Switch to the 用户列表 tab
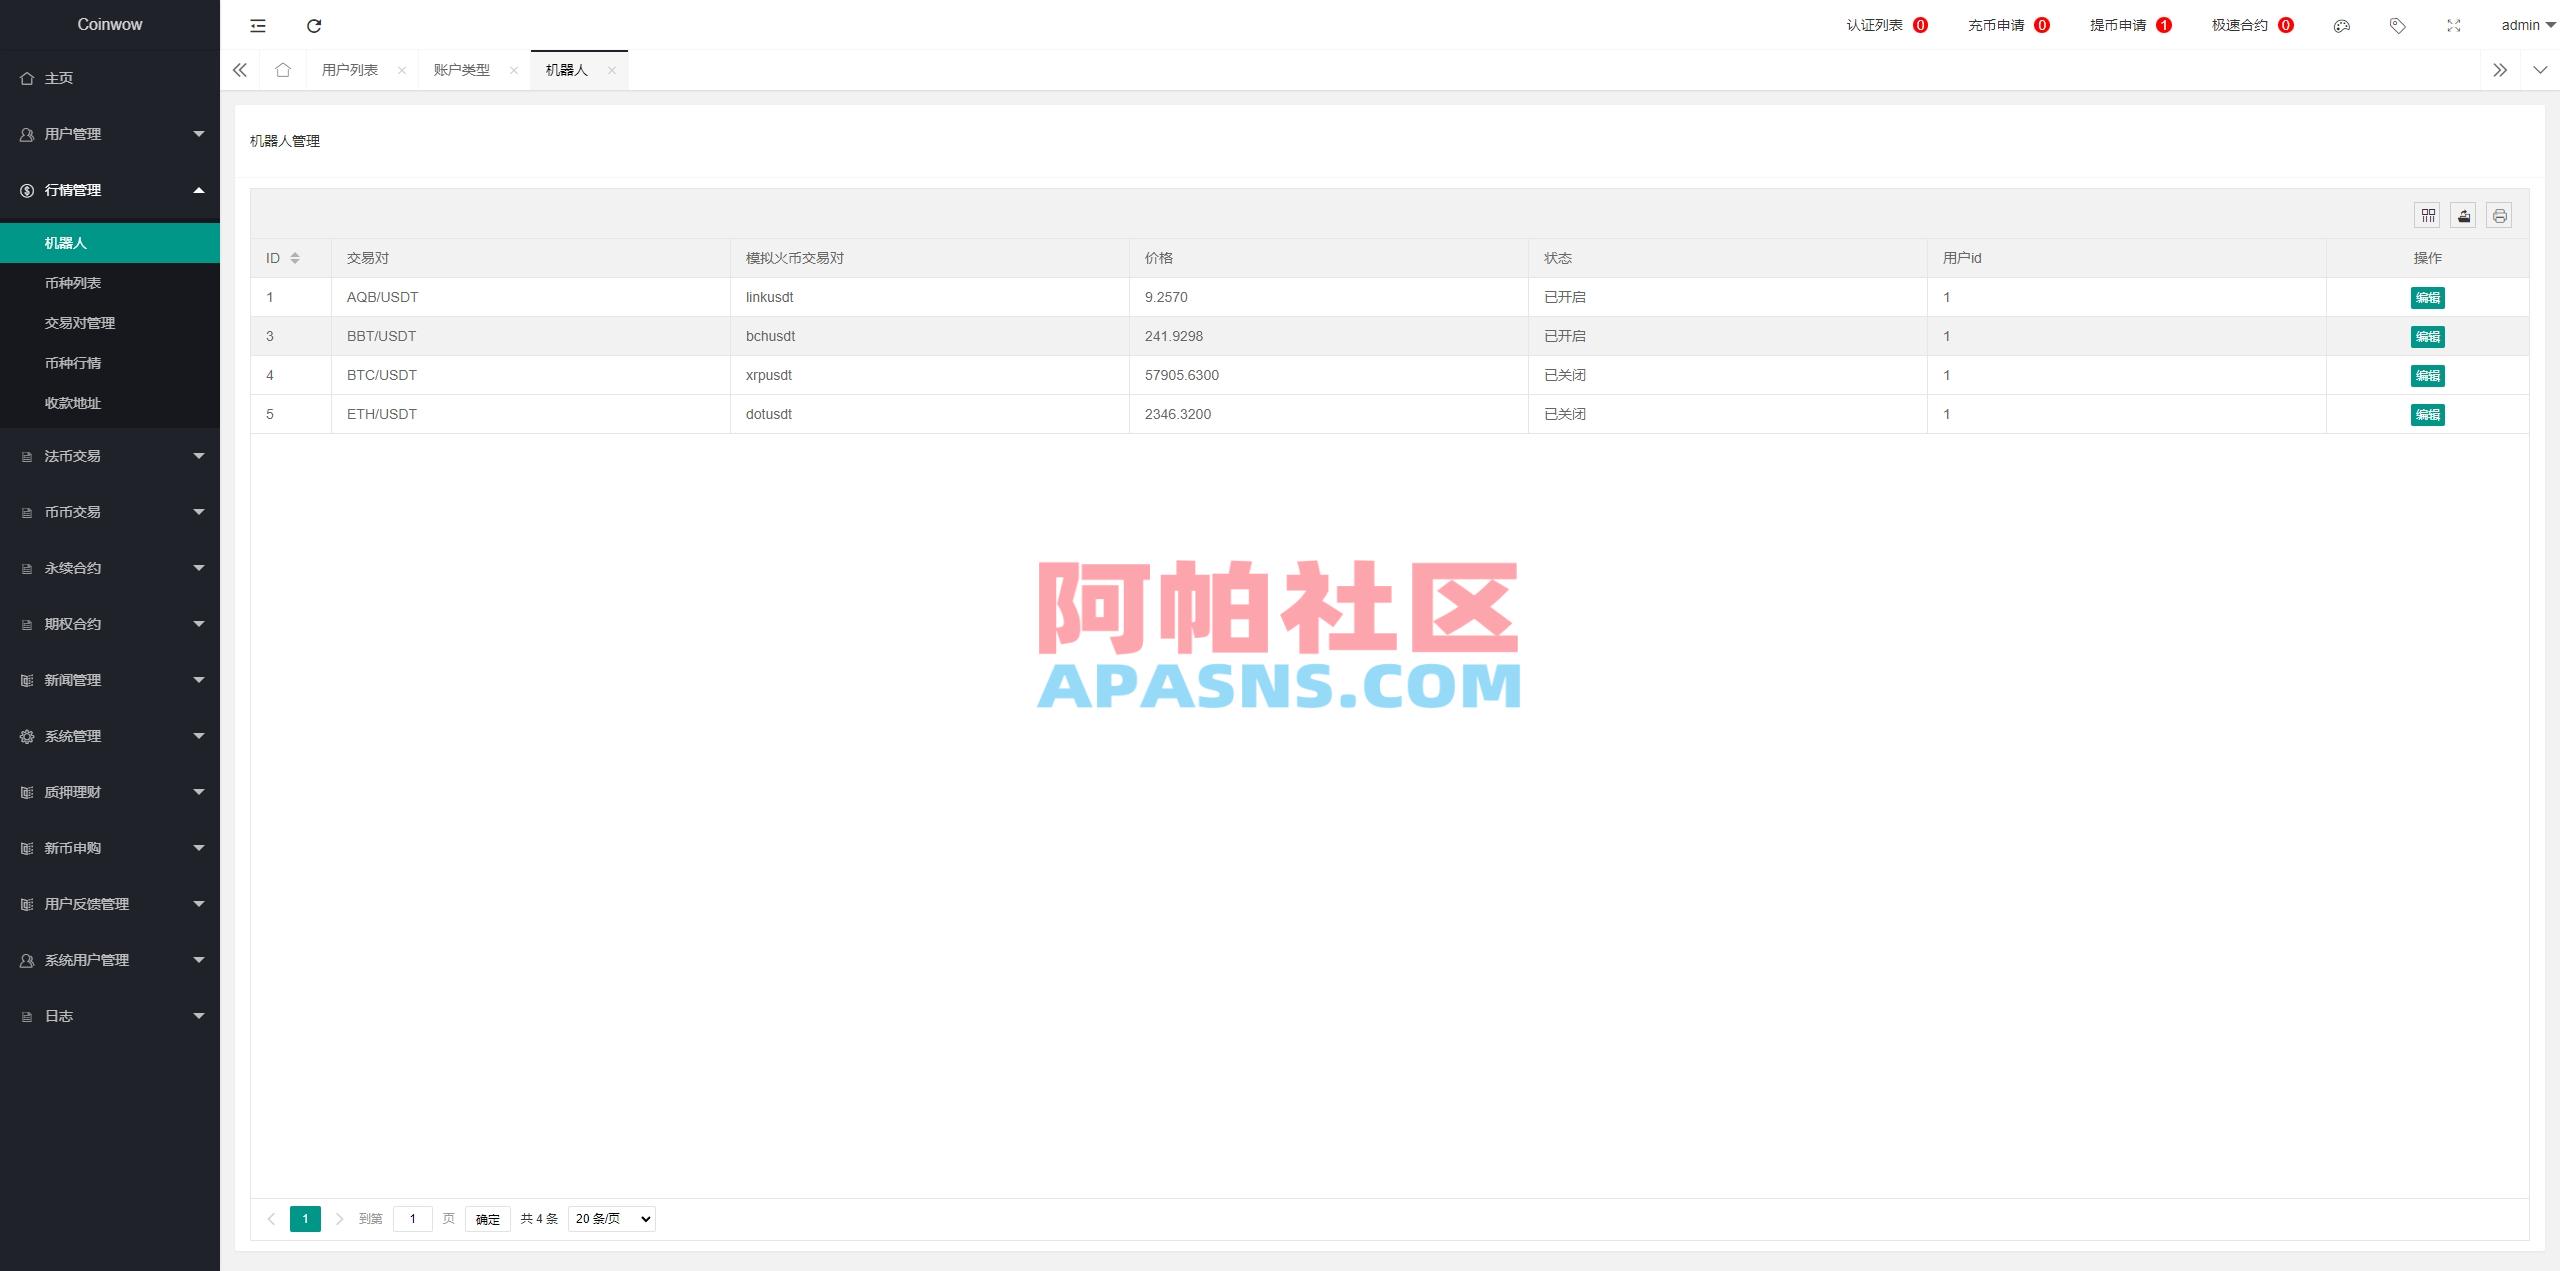The height and width of the screenshot is (1271, 2560). pos(350,70)
